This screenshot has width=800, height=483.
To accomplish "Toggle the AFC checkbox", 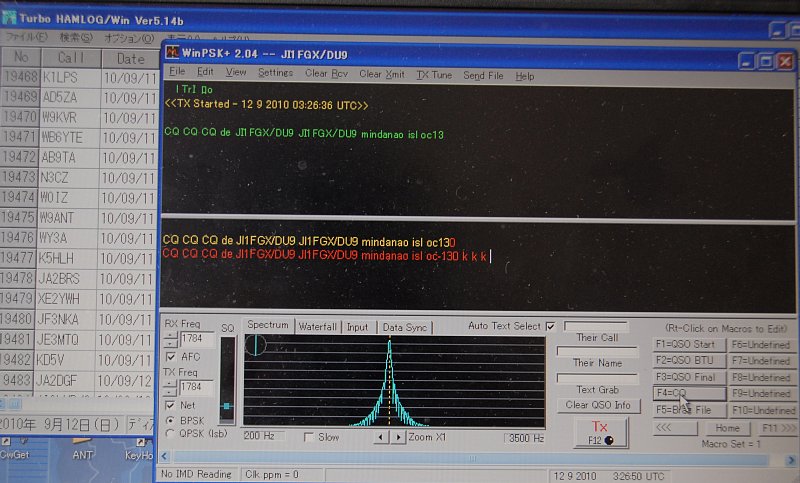I will click(x=171, y=356).
